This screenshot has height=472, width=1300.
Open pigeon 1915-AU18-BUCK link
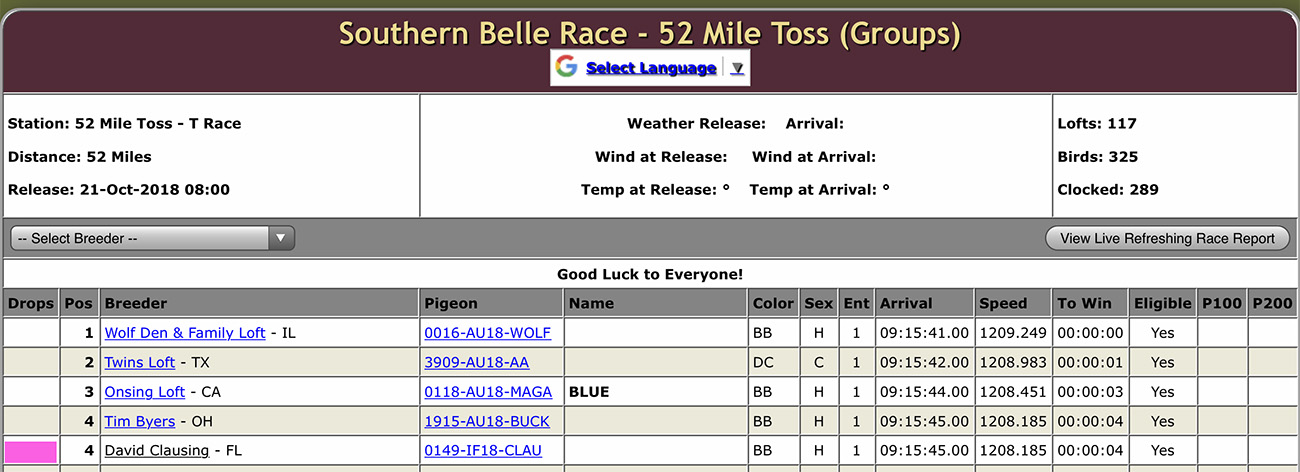point(487,421)
